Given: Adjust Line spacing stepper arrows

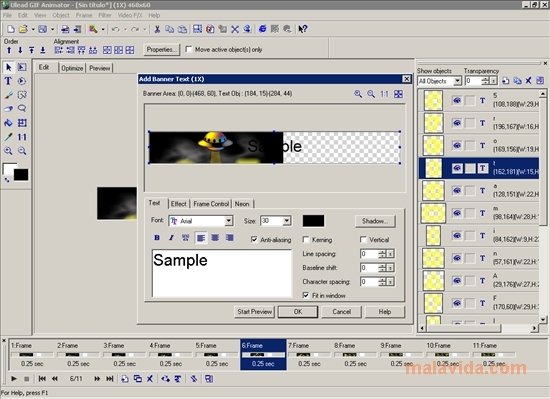Looking at the screenshot, I should click(382, 253).
